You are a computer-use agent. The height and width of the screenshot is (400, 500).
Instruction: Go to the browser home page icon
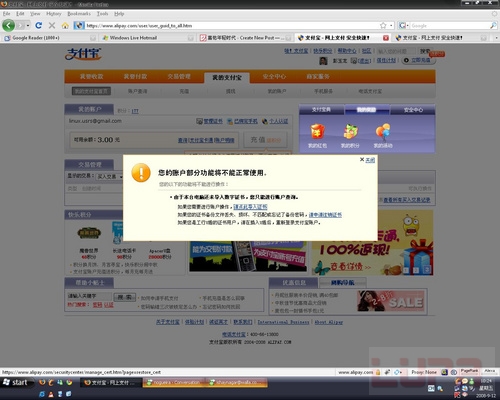point(65,26)
